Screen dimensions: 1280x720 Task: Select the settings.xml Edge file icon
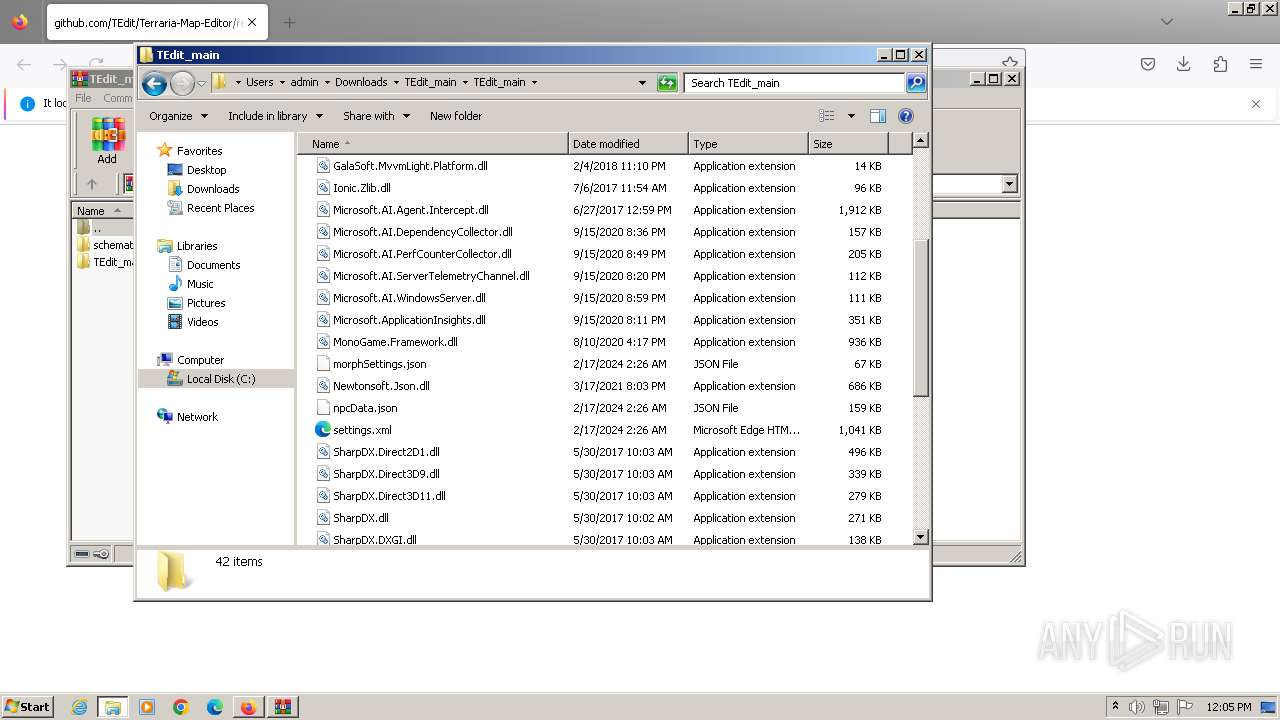323,430
